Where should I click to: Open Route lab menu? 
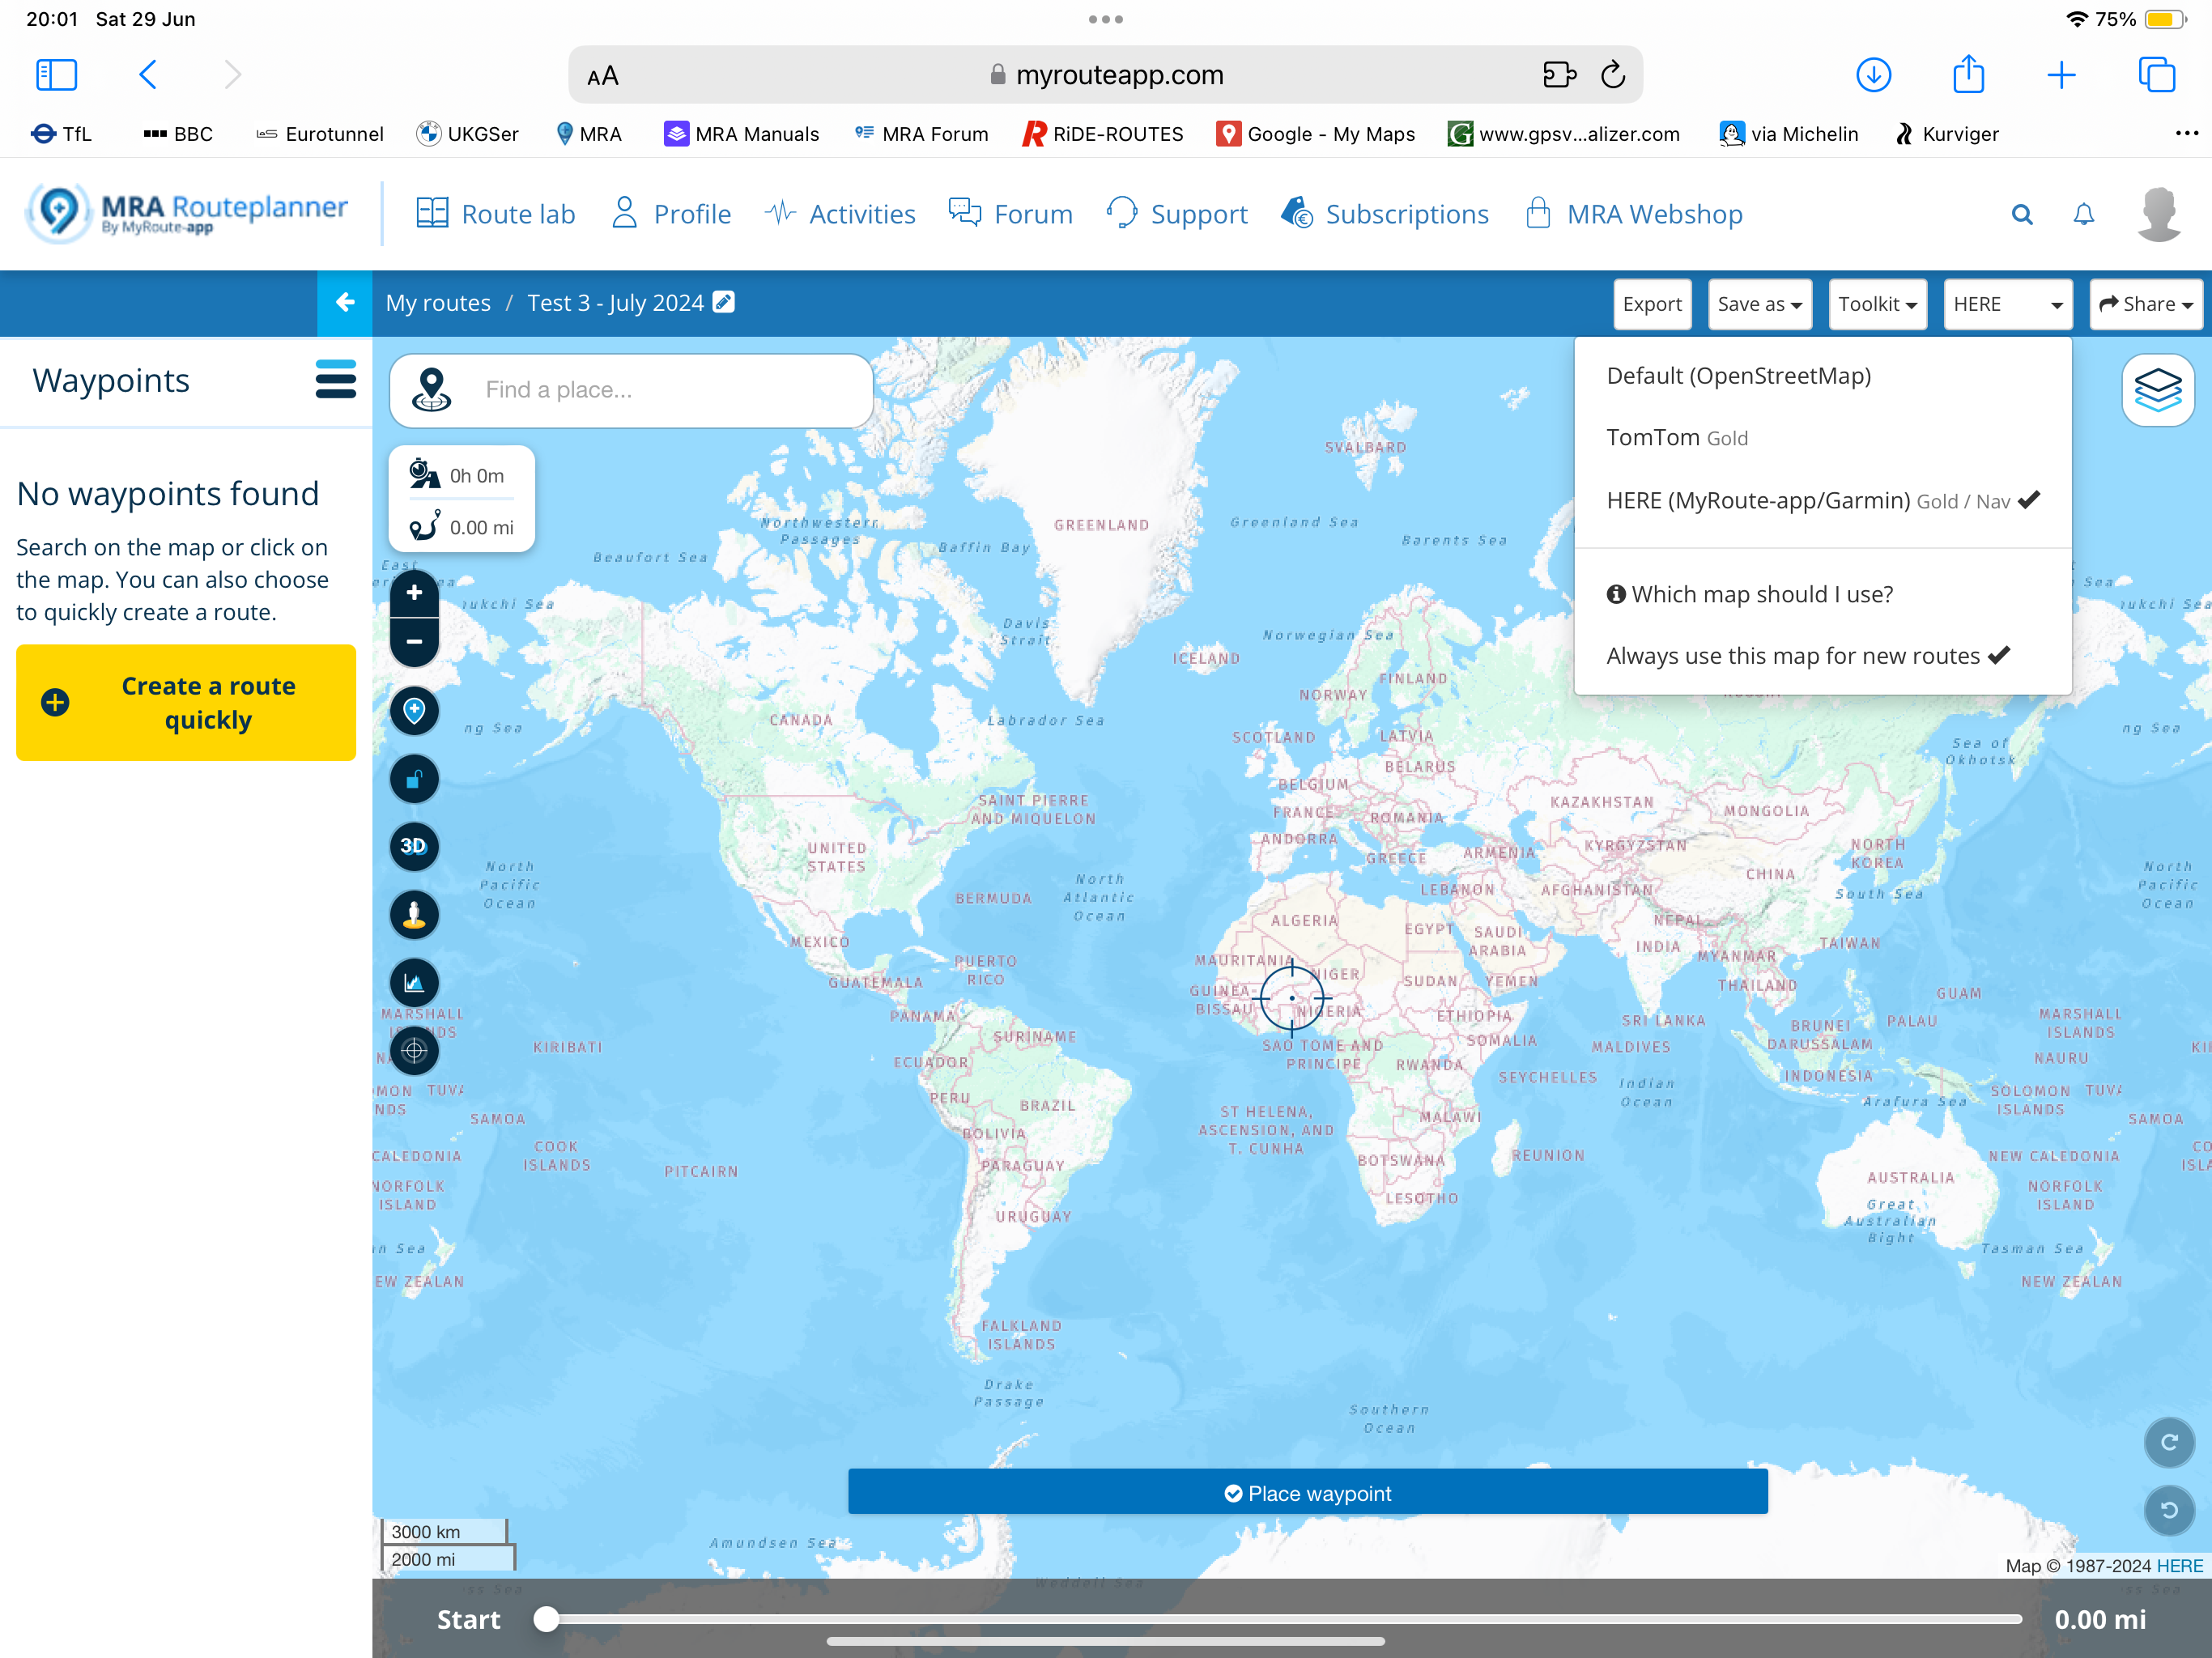[496, 214]
